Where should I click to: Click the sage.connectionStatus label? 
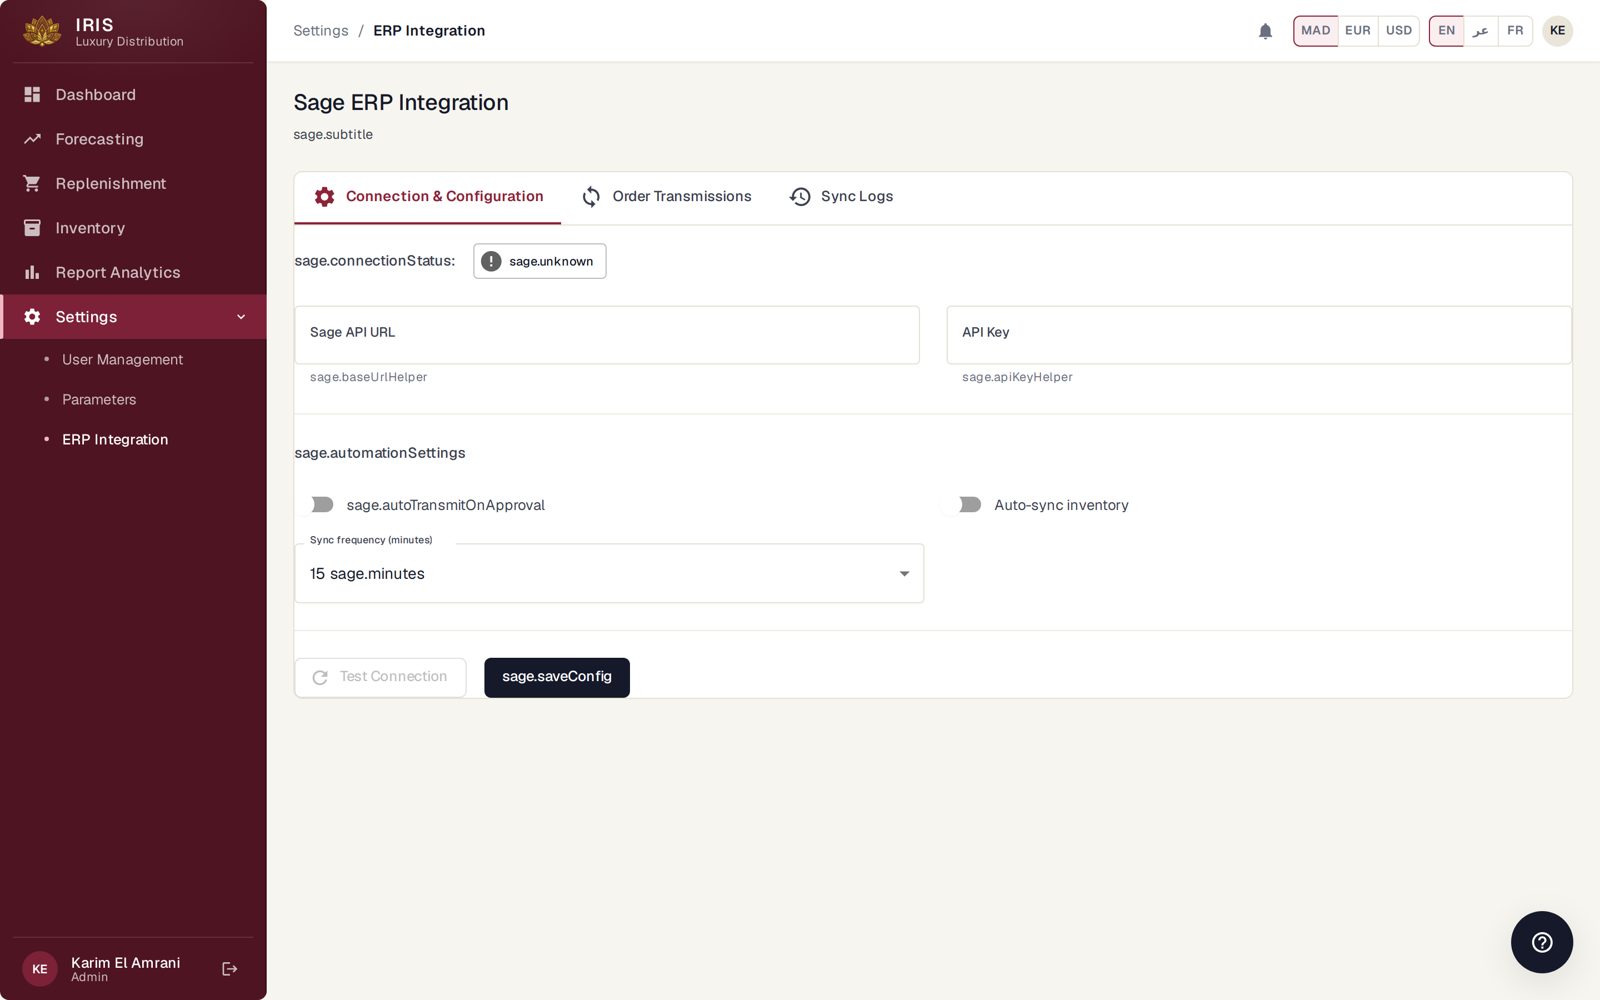point(375,261)
